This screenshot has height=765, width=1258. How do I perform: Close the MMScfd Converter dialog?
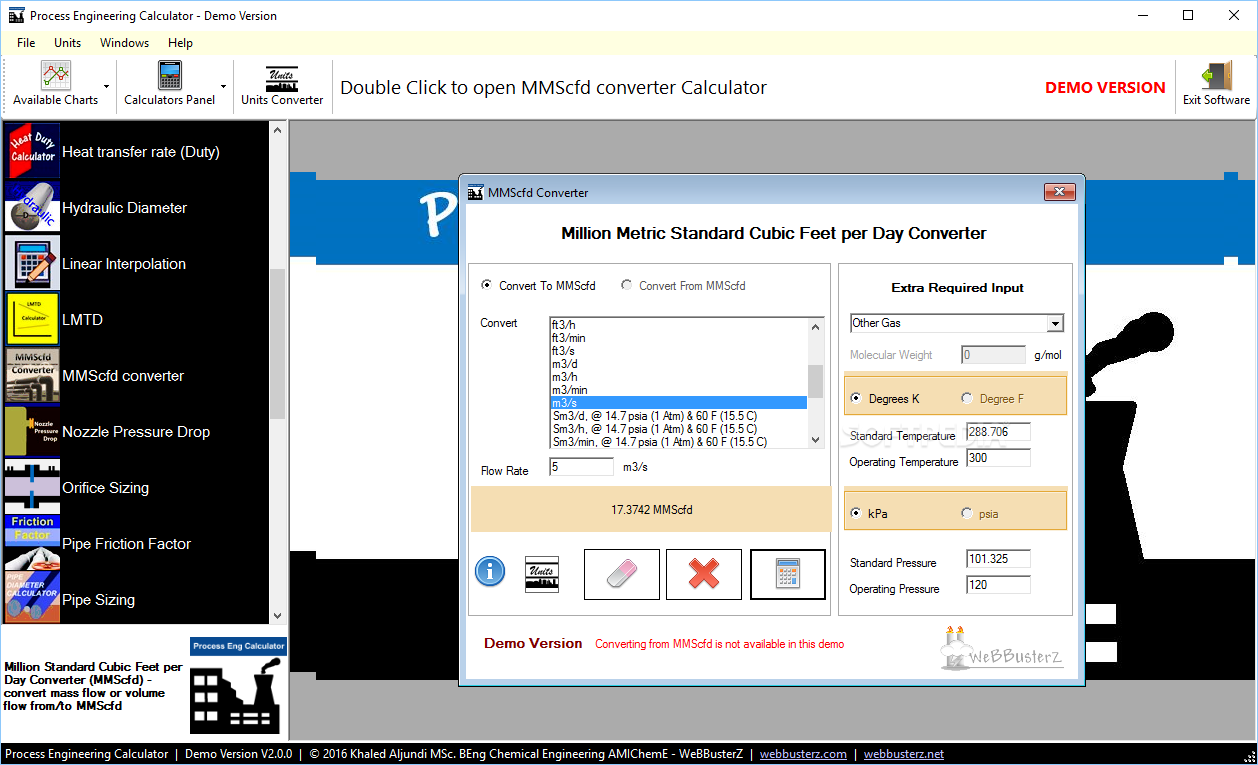click(1059, 192)
